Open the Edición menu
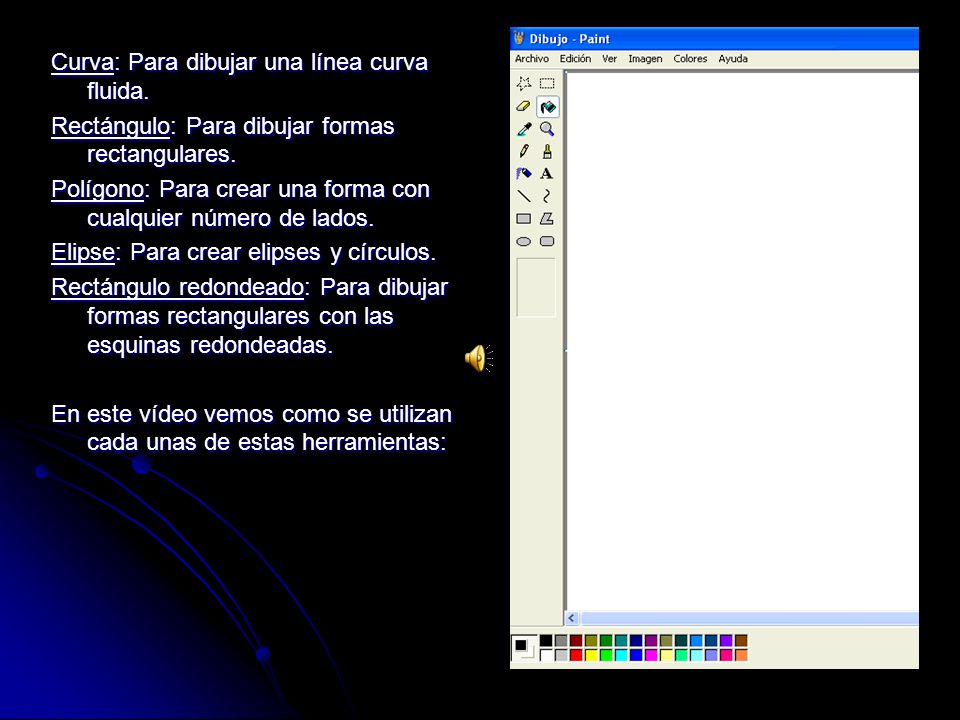The image size is (960, 720). [576, 59]
